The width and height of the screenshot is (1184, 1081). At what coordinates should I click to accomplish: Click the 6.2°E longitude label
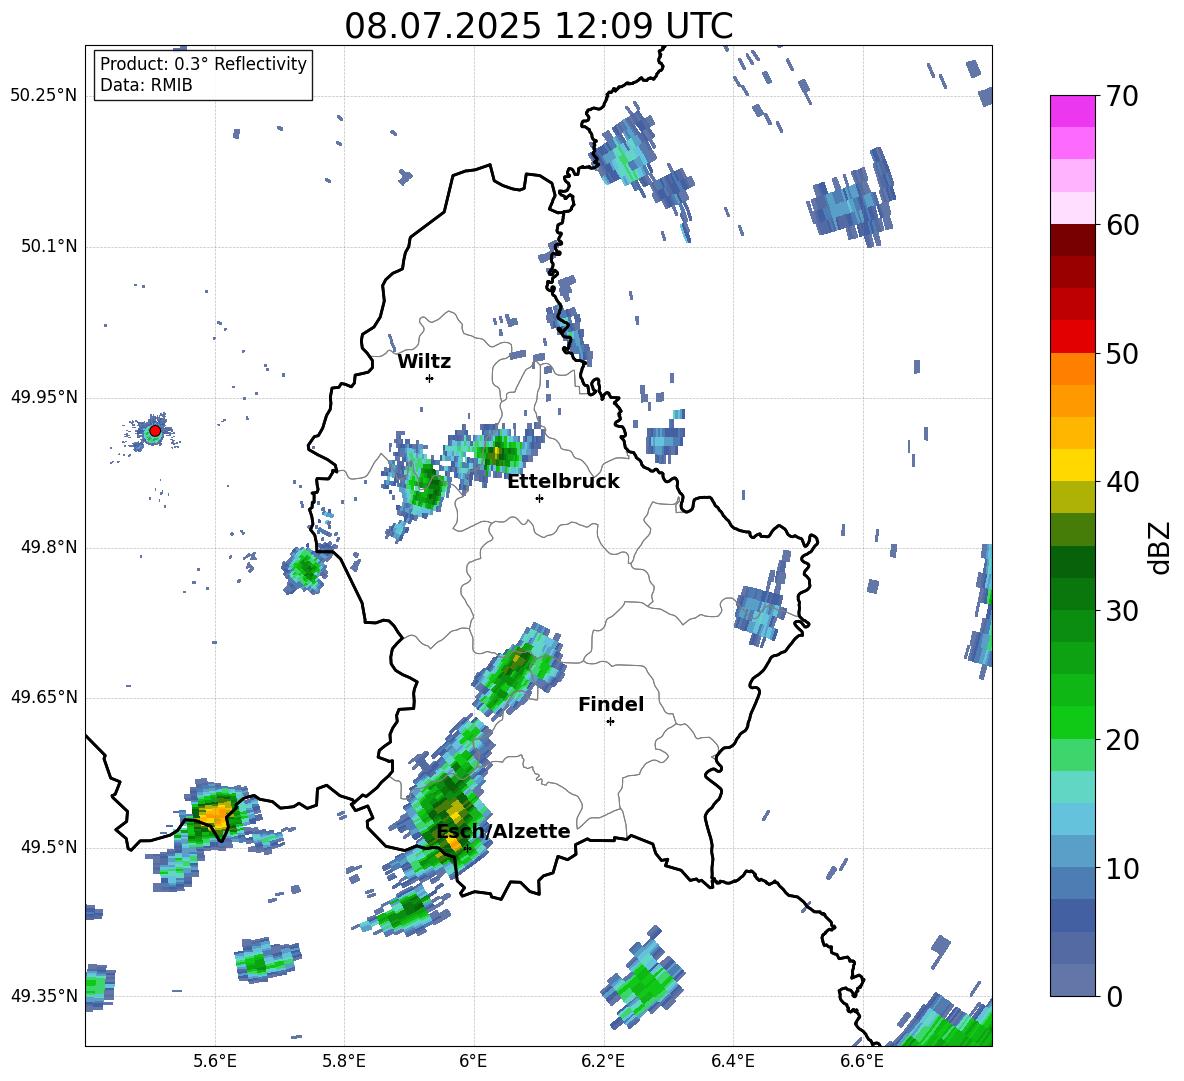(x=603, y=1061)
